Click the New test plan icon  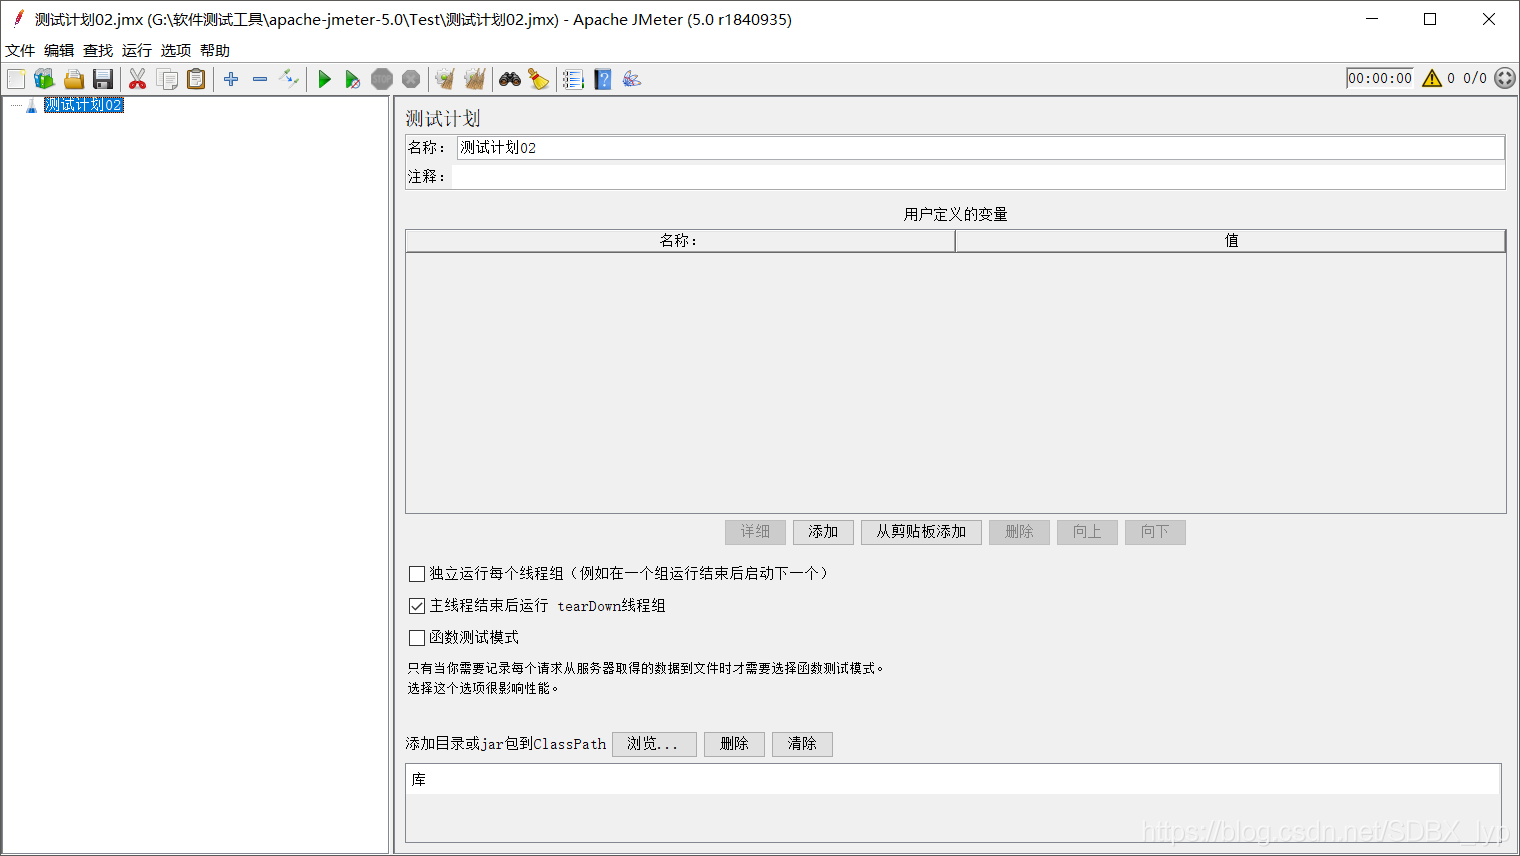point(16,79)
